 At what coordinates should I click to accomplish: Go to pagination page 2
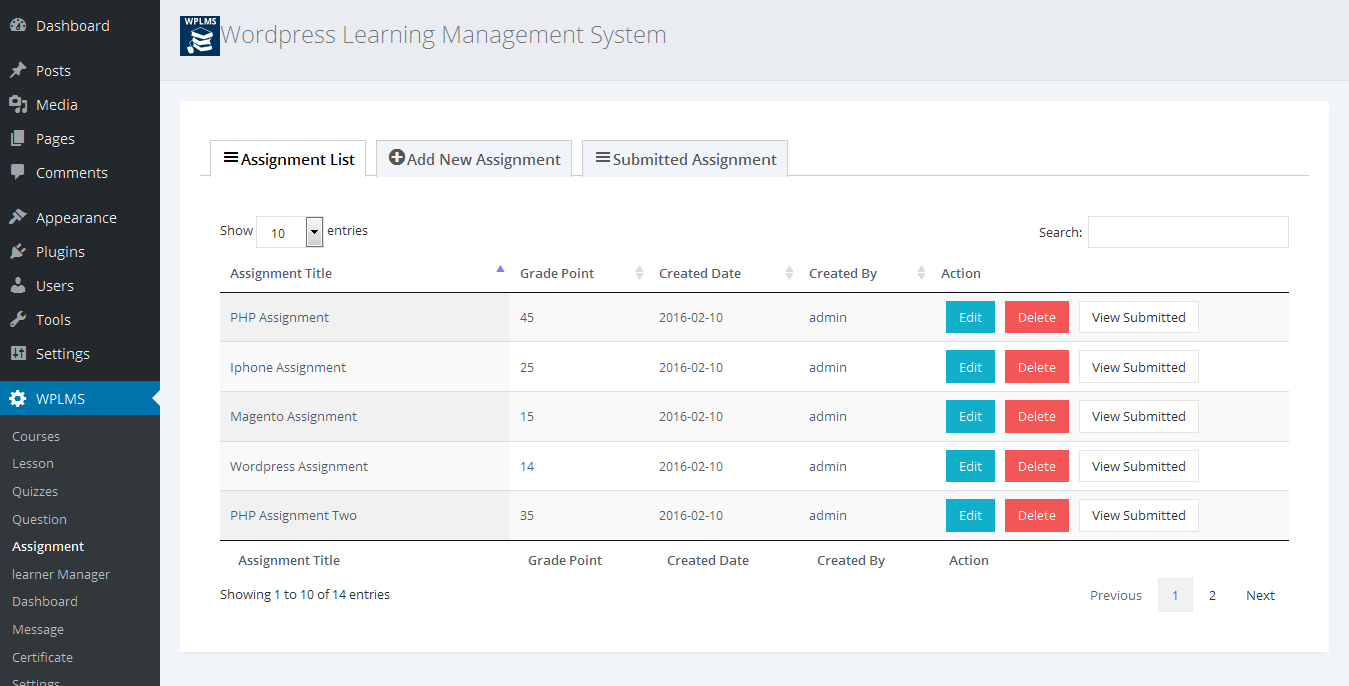(x=1212, y=595)
